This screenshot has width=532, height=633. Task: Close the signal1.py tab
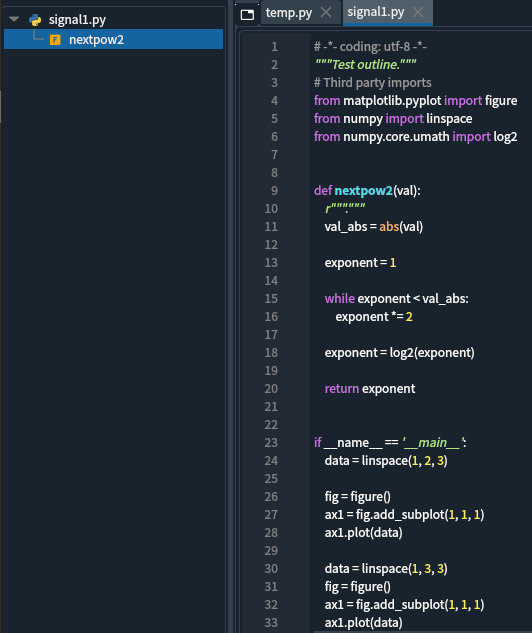[418, 13]
